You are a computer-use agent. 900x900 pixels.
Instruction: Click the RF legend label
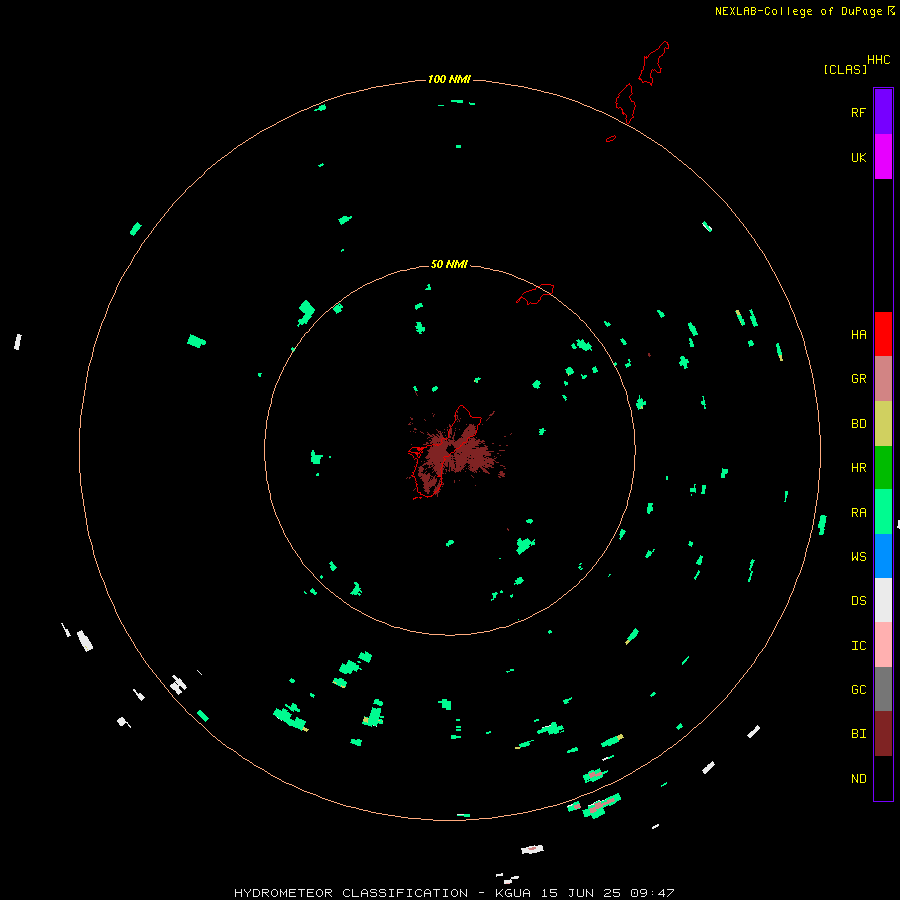pos(858,112)
